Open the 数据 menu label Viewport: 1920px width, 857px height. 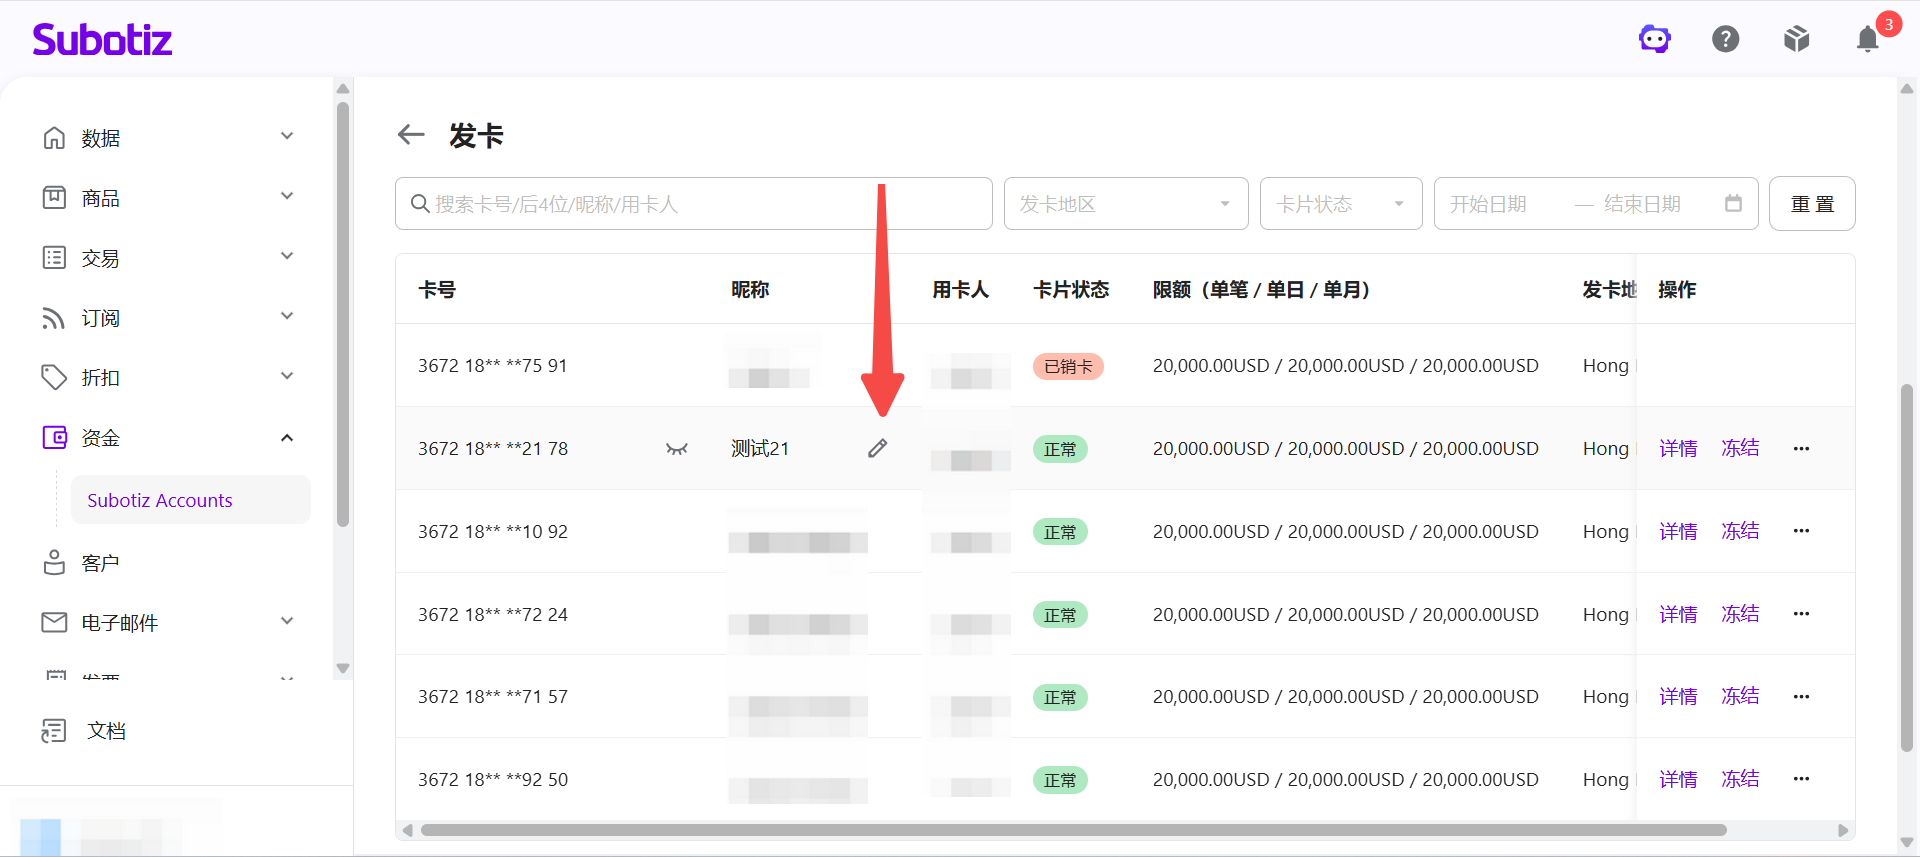click(x=100, y=138)
